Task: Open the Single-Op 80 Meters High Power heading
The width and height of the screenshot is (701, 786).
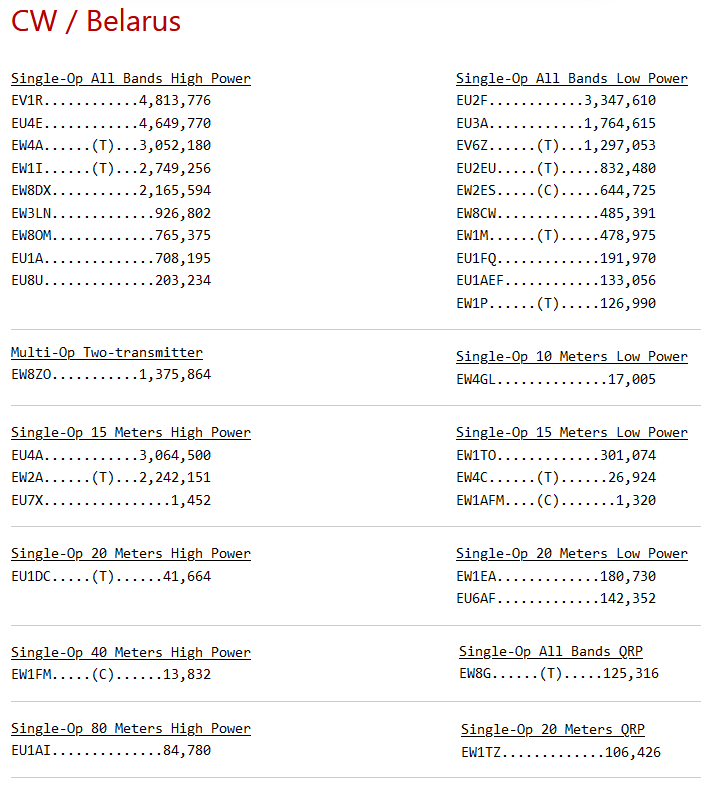Action: (130, 728)
